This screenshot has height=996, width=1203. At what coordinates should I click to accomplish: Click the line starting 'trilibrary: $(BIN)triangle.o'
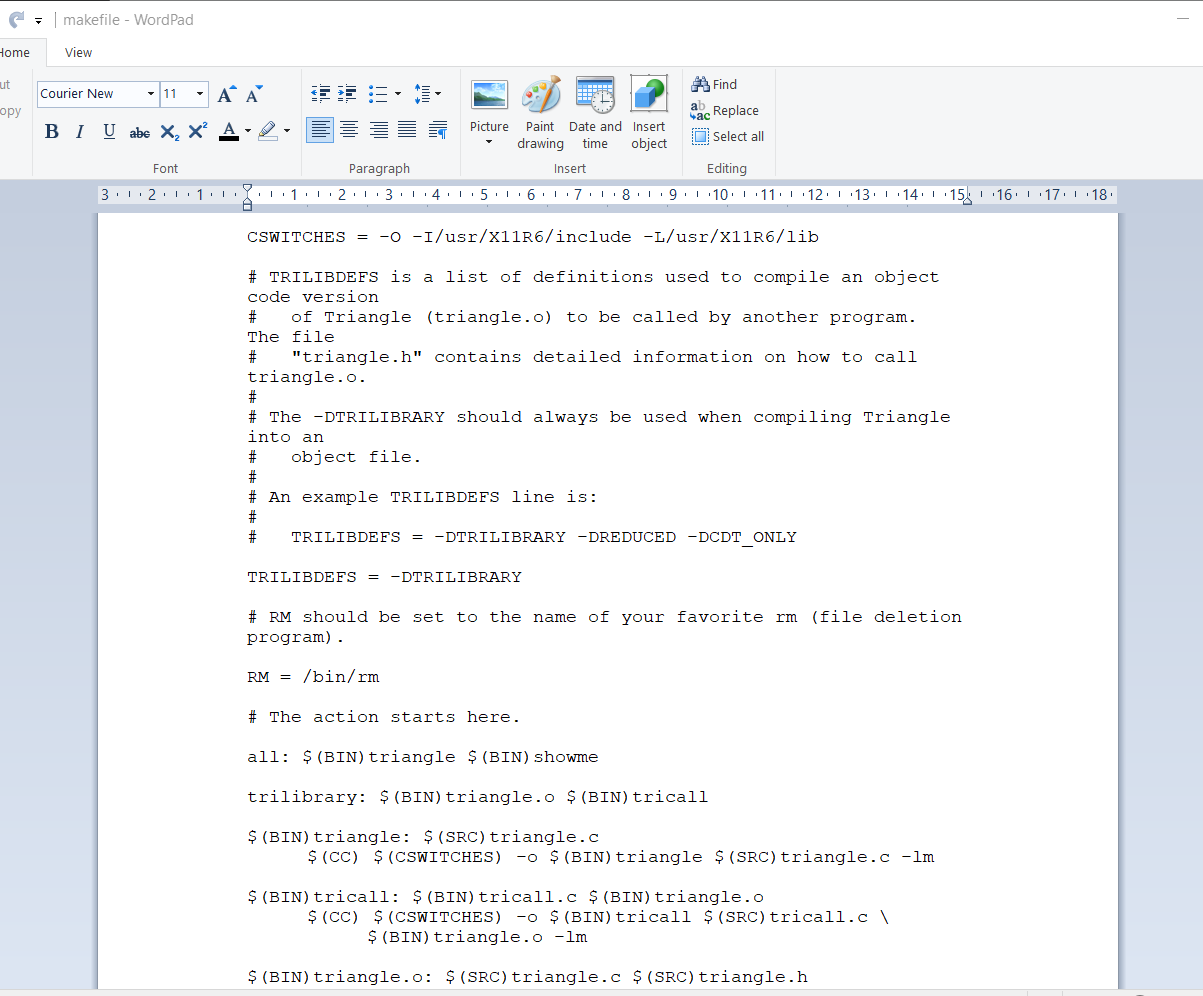[x=477, y=797]
